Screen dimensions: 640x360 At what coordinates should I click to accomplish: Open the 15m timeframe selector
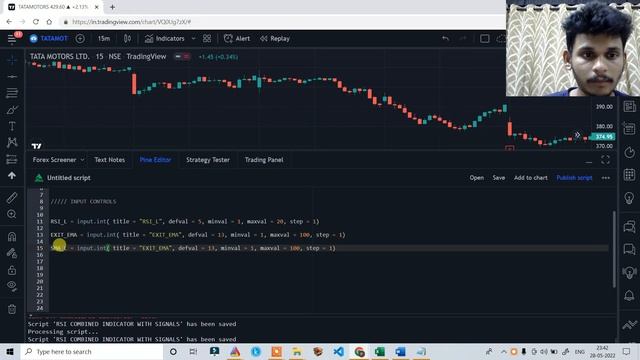104,38
